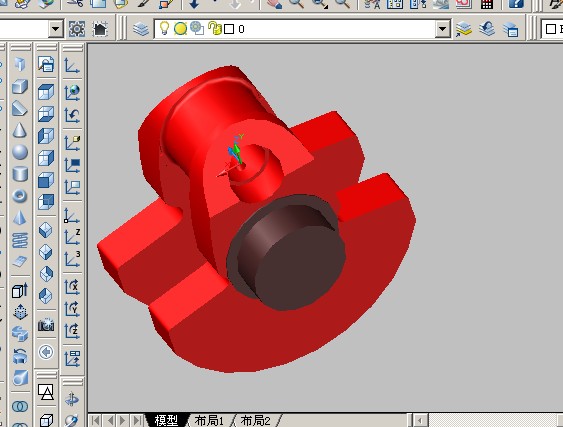Restore the previous UCS
The width and height of the screenshot is (563, 427).
(x=72, y=115)
